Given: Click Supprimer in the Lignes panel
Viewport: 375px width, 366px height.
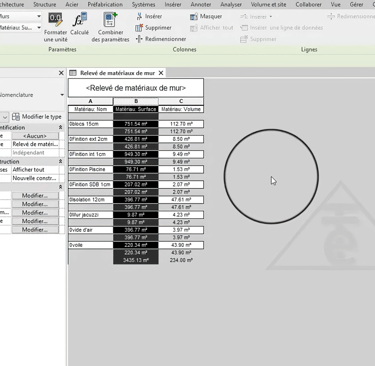Looking at the screenshot, I should tap(258, 39).
